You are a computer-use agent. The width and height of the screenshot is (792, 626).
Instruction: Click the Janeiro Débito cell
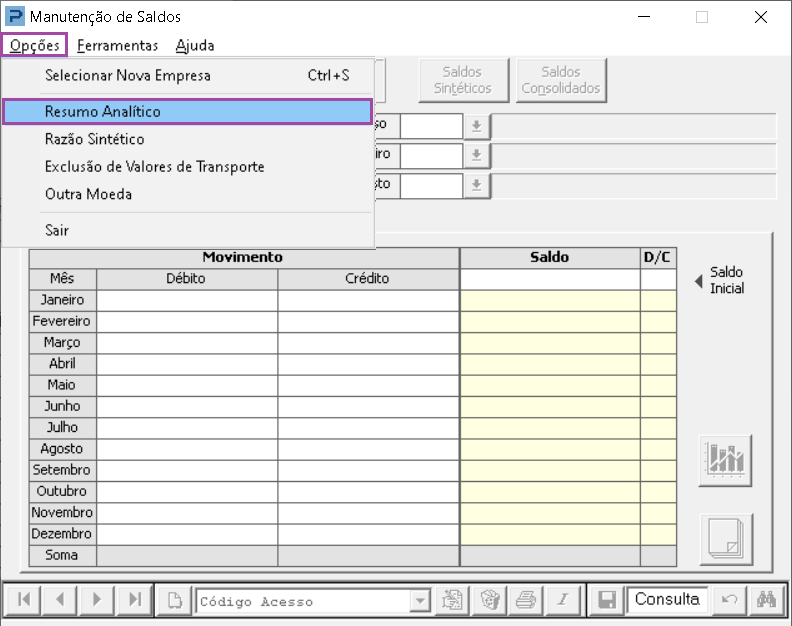coord(187,300)
